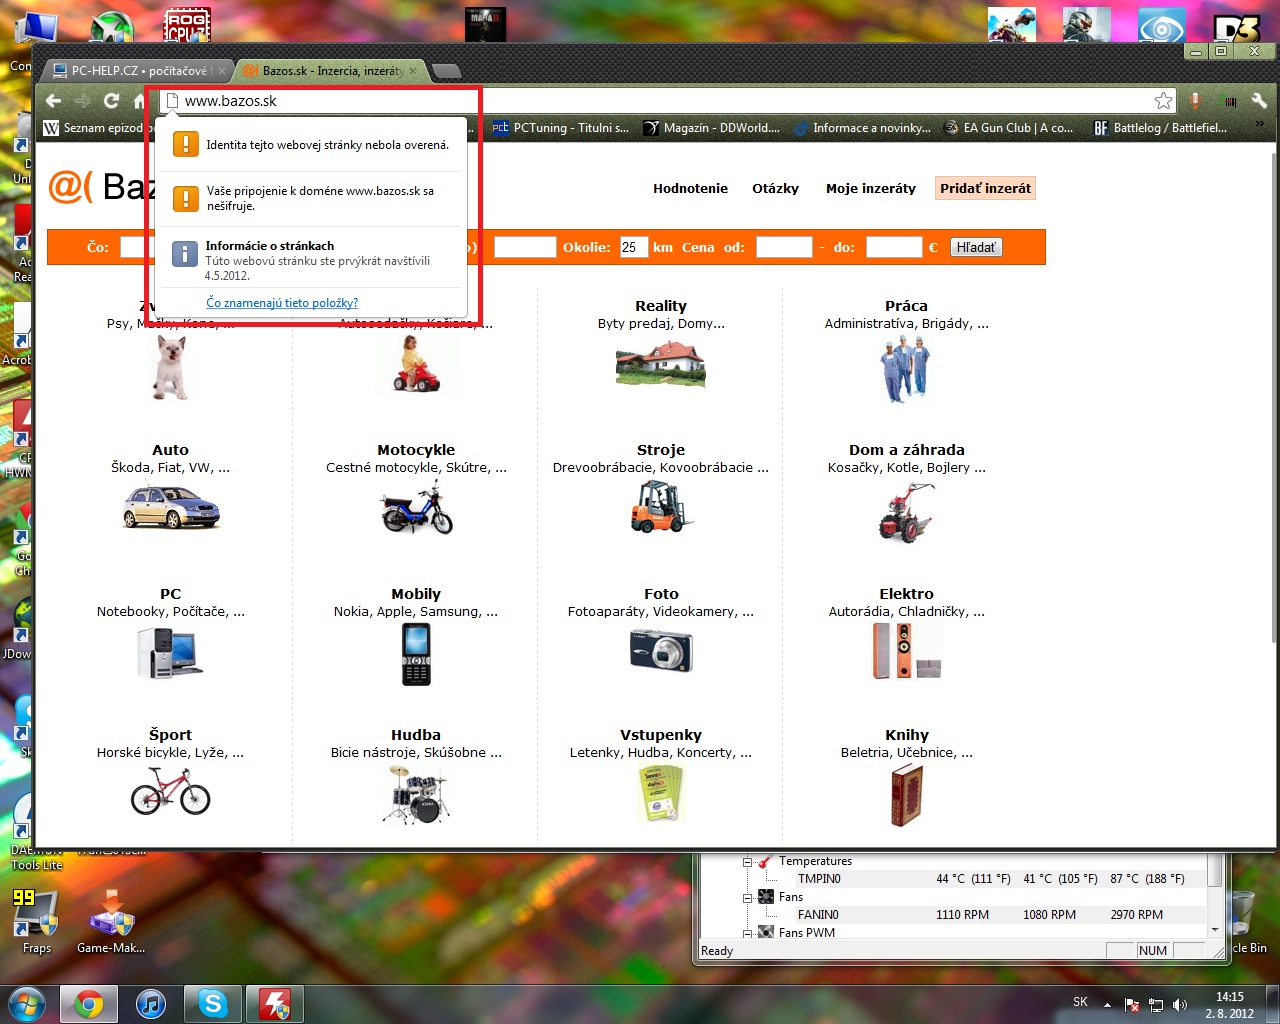Image resolution: width=1280 pixels, height=1024 pixels.
Task: Collapse the Temperatures tree node
Action: (747, 861)
